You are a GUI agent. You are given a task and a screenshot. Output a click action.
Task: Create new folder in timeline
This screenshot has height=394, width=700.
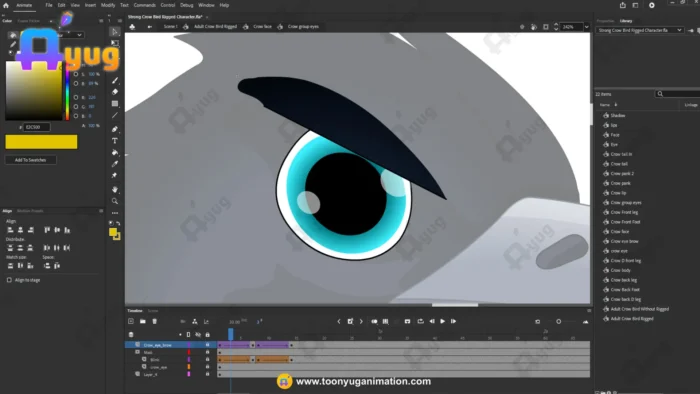(x=142, y=321)
